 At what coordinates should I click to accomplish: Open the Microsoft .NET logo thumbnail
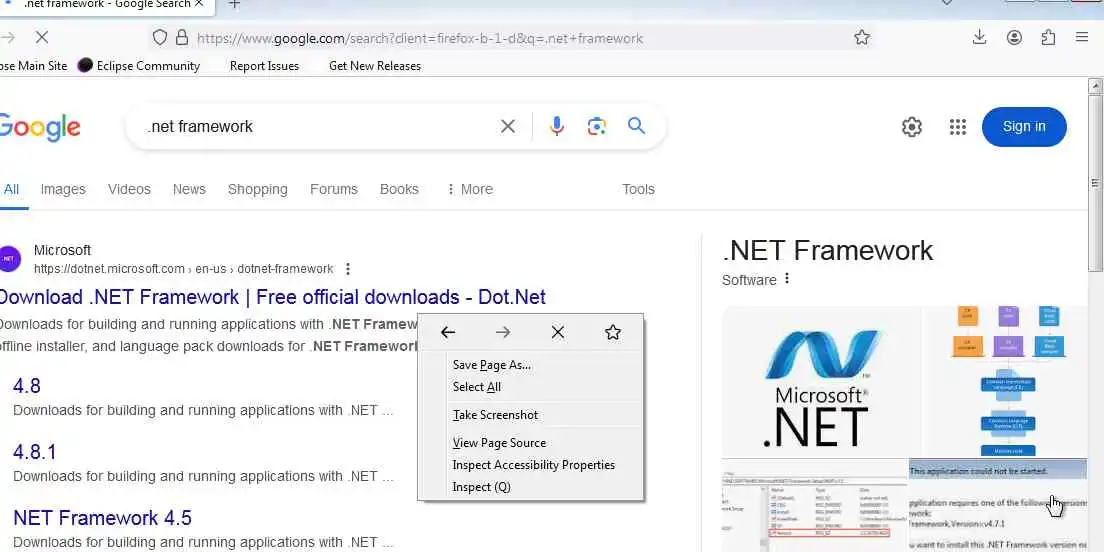pyautogui.click(x=821, y=381)
